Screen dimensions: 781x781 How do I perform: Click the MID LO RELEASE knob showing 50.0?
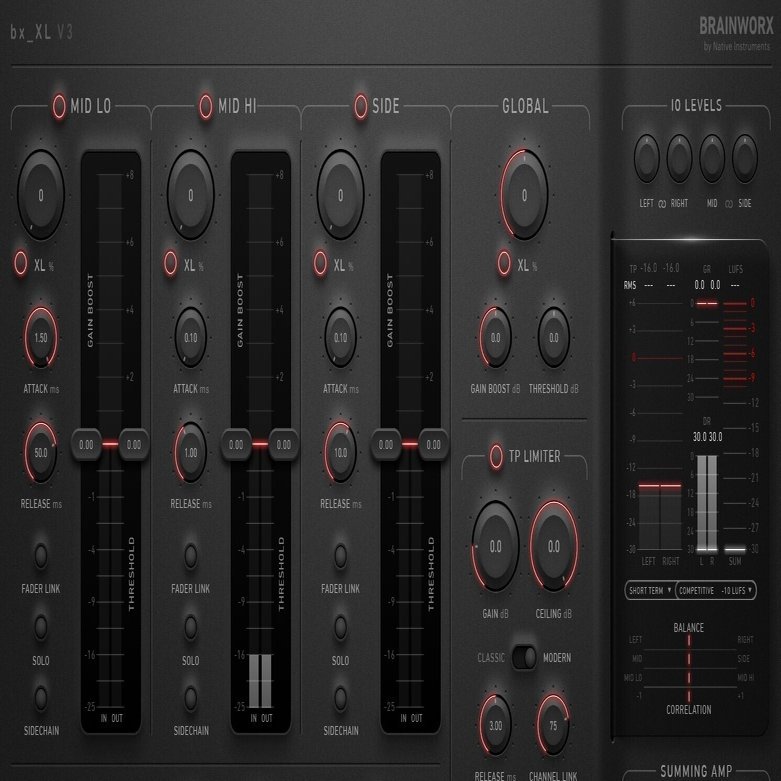(x=41, y=452)
